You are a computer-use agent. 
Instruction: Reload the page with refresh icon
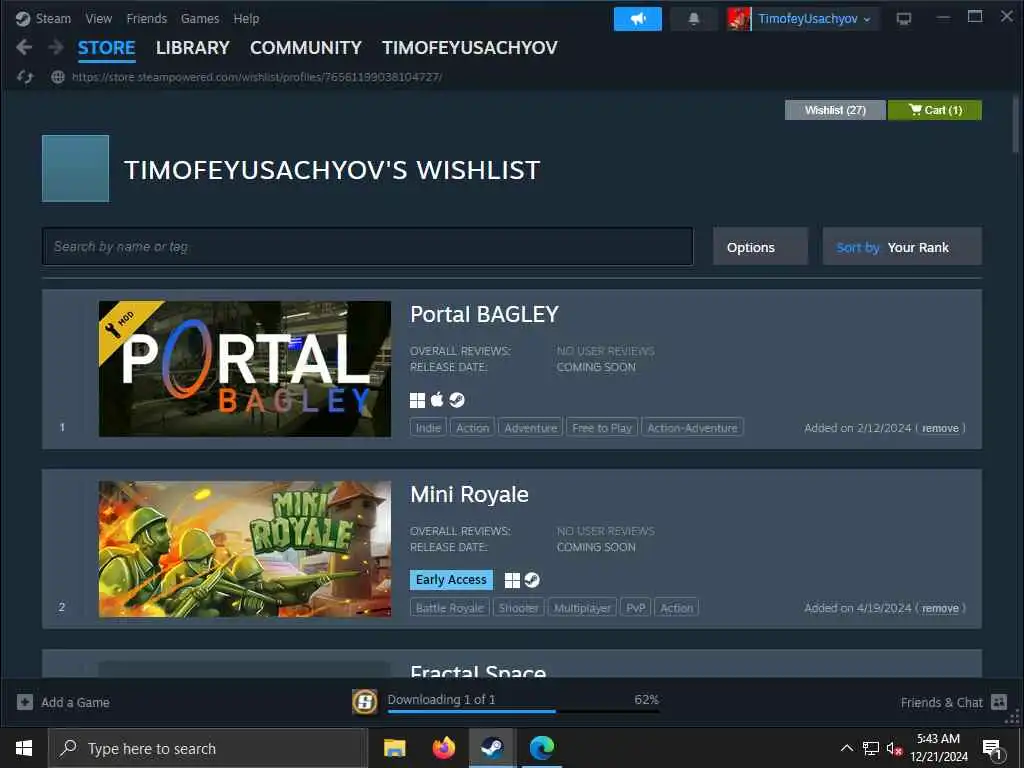coord(25,77)
